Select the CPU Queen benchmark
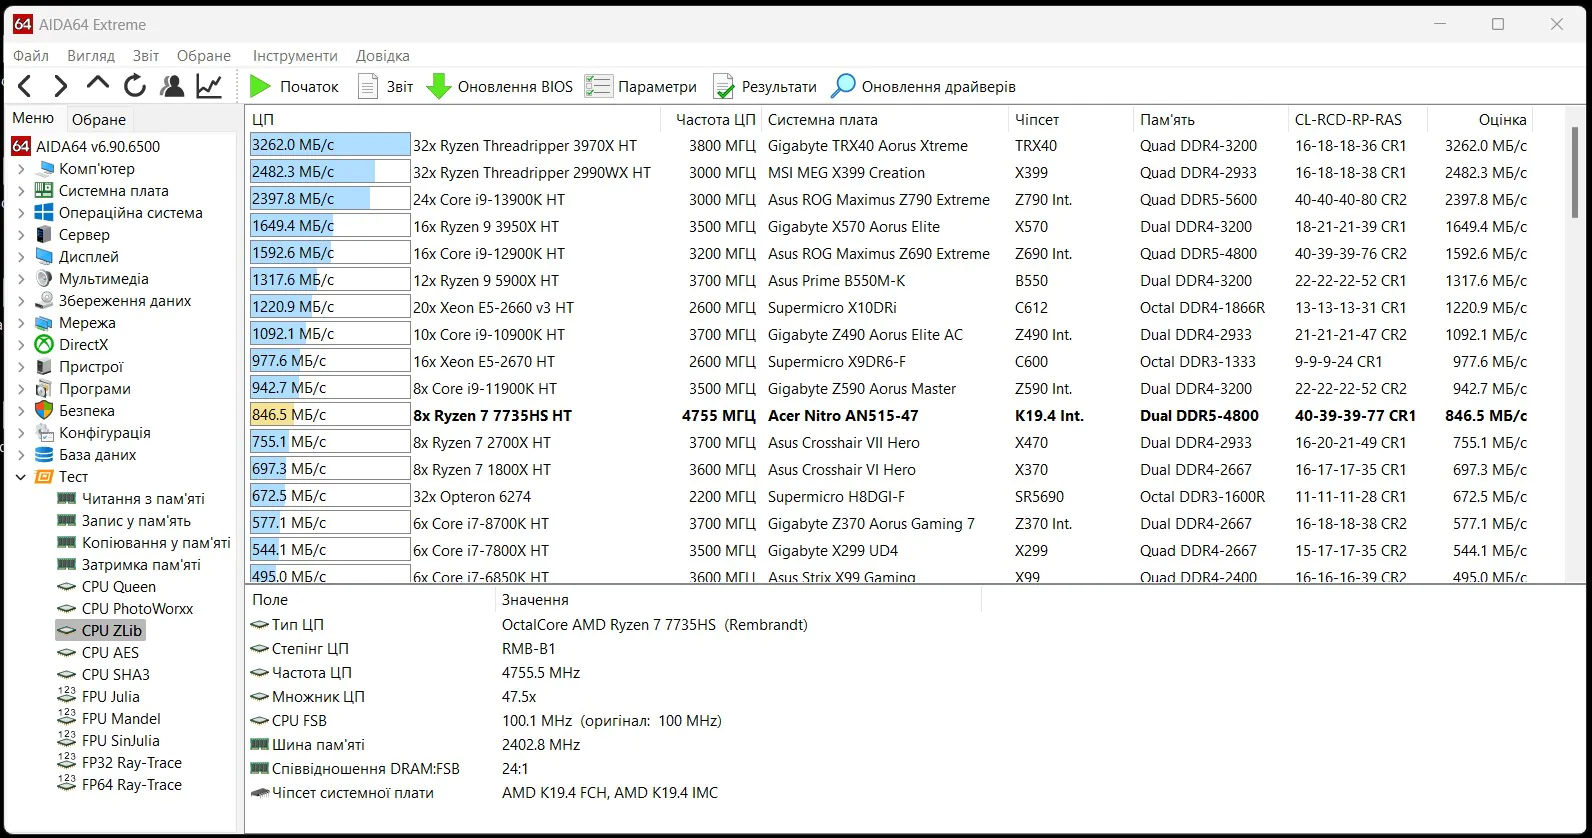Image resolution: width=1592 pixels, height=838 pixels. [x=118, y=587]
